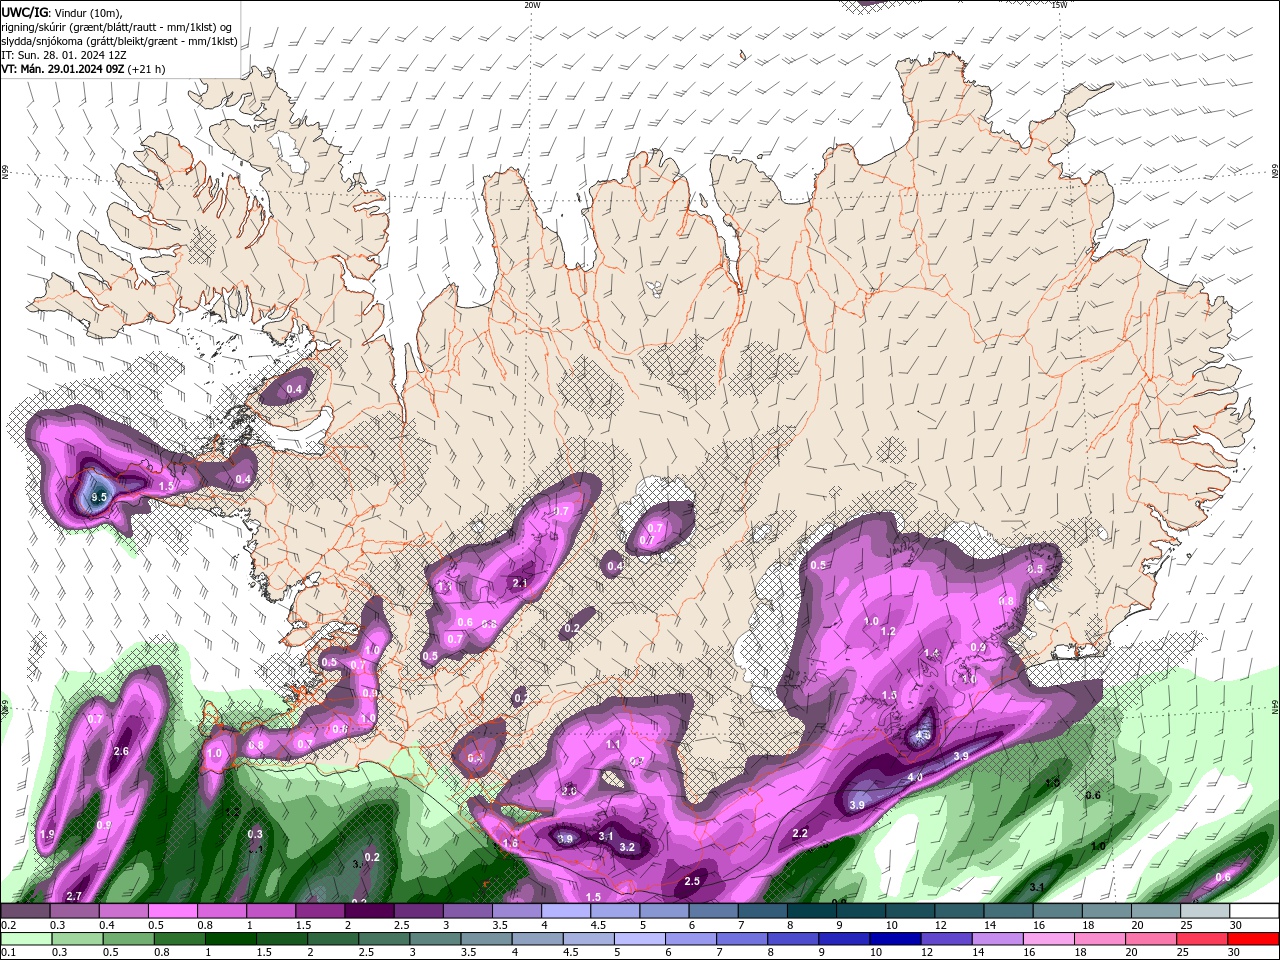The image size is (1280, 960).
Task: Select snow-scale swatch between 25 and 30
Action: tap(1205, 911)
